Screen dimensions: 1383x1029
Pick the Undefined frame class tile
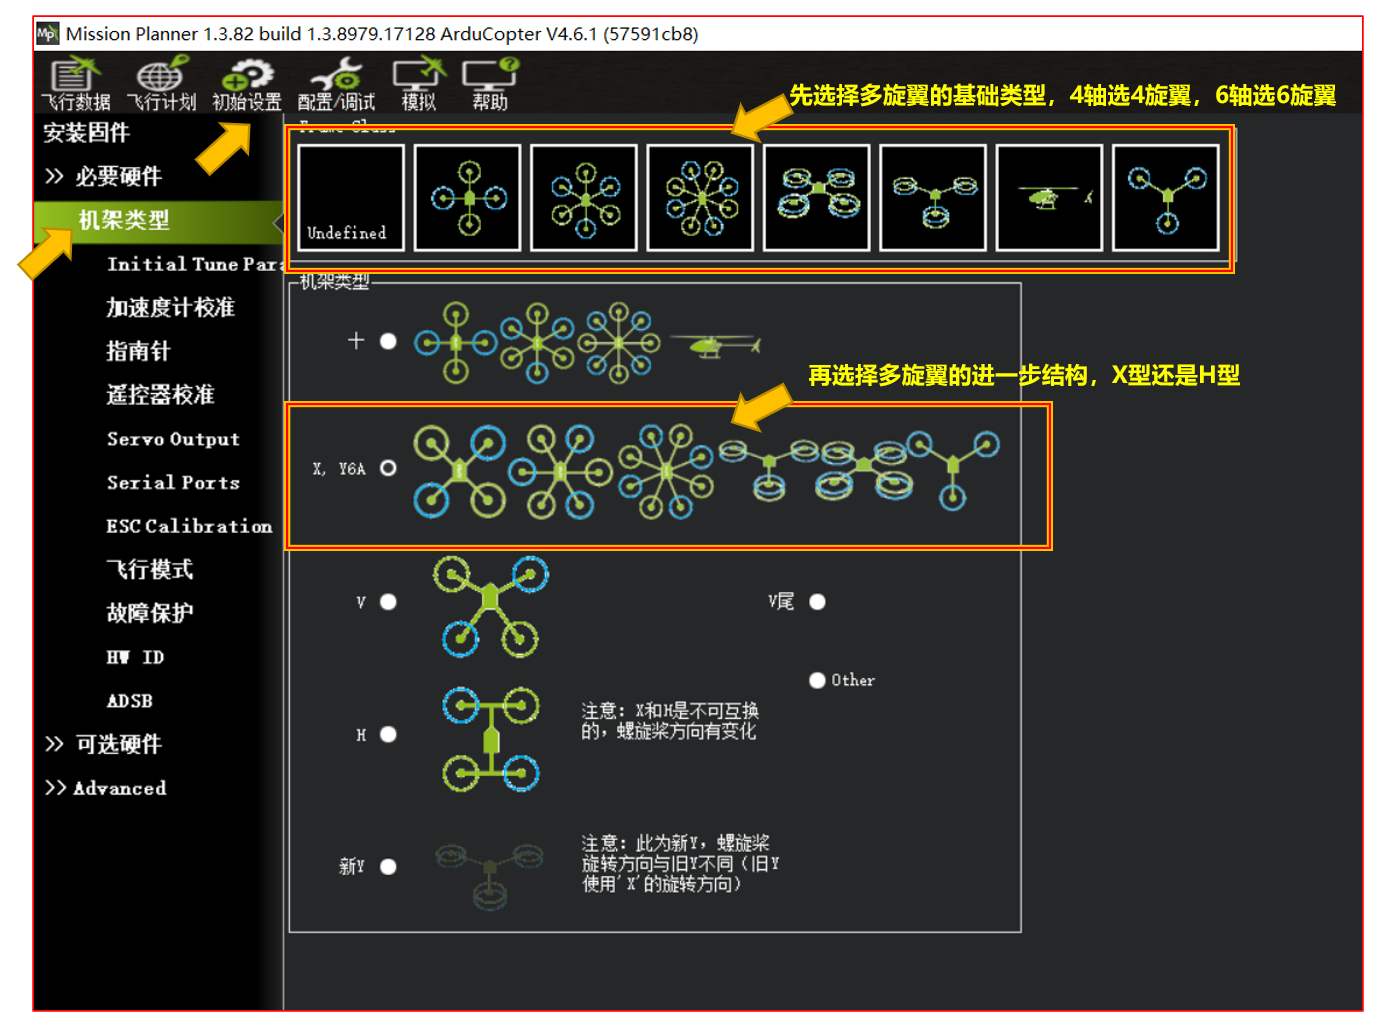(350, 197)
